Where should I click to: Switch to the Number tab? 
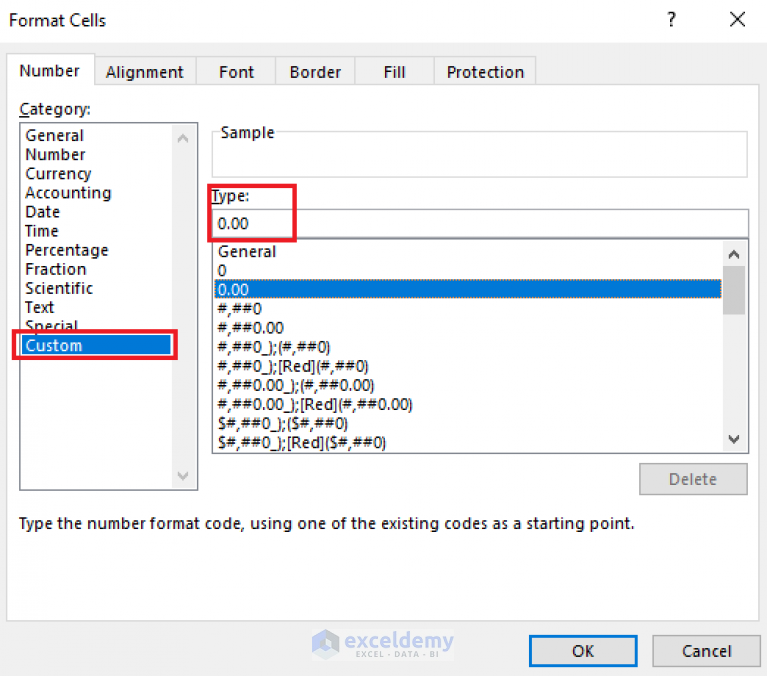(50, 71)
